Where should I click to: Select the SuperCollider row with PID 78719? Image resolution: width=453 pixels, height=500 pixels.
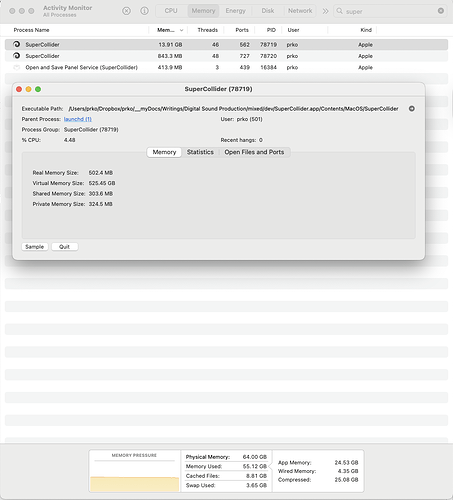(226, 44)
